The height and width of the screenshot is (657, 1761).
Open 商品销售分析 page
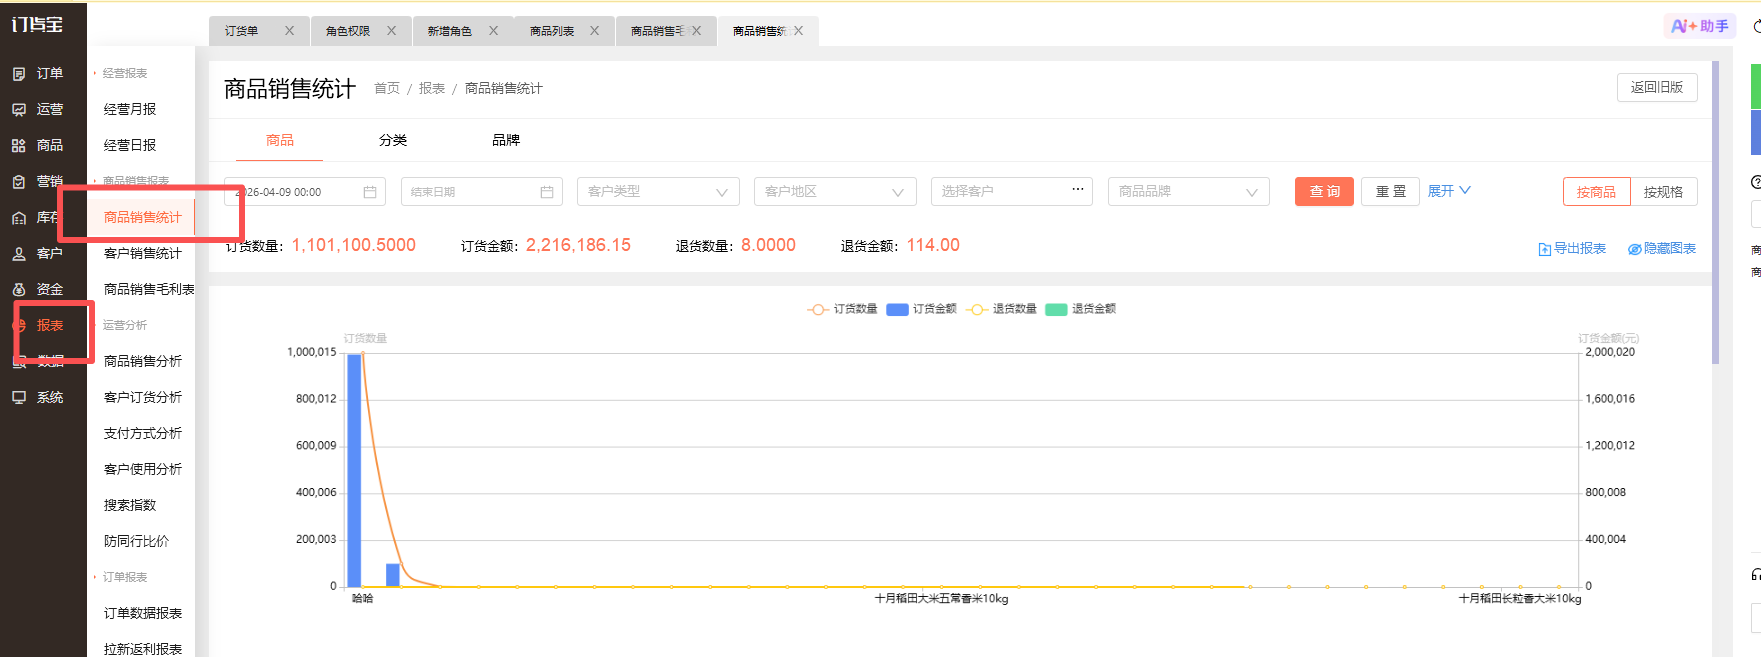[143, 361]
